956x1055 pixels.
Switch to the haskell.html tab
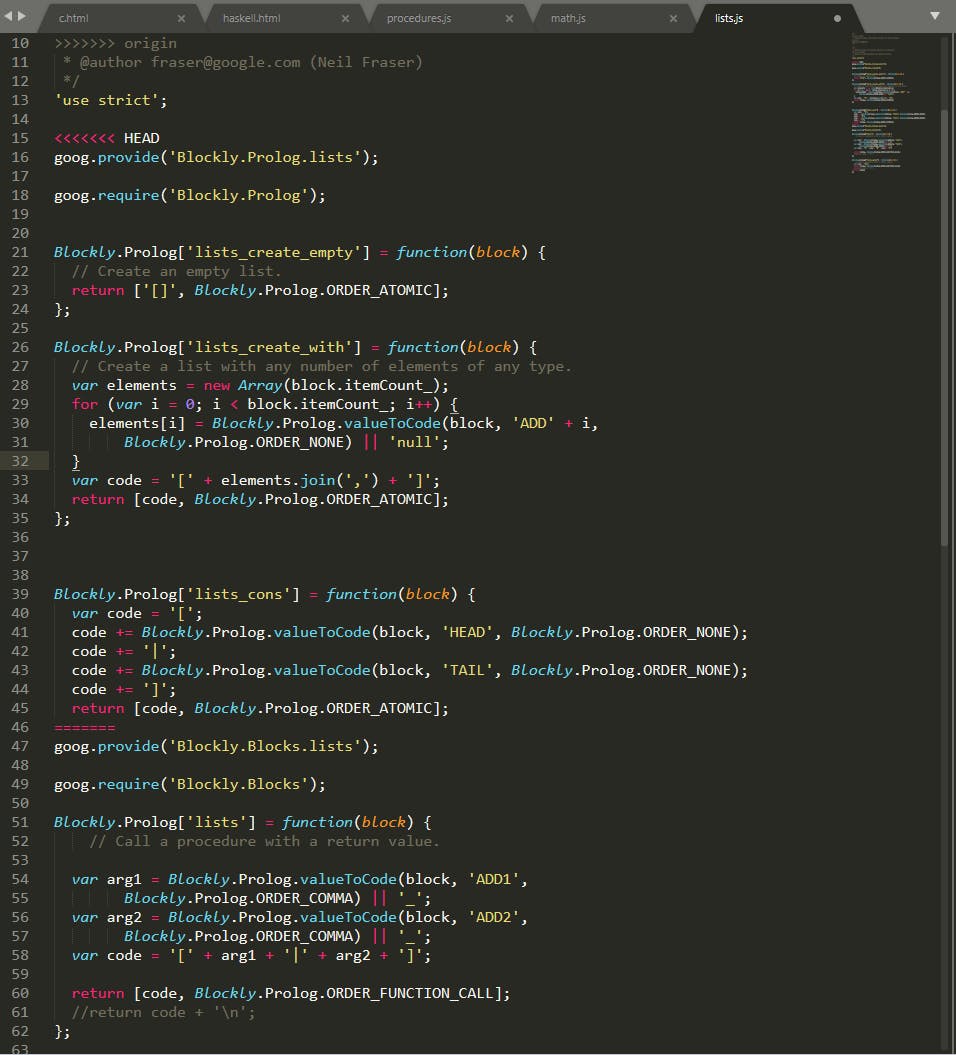tap(251, 18)
